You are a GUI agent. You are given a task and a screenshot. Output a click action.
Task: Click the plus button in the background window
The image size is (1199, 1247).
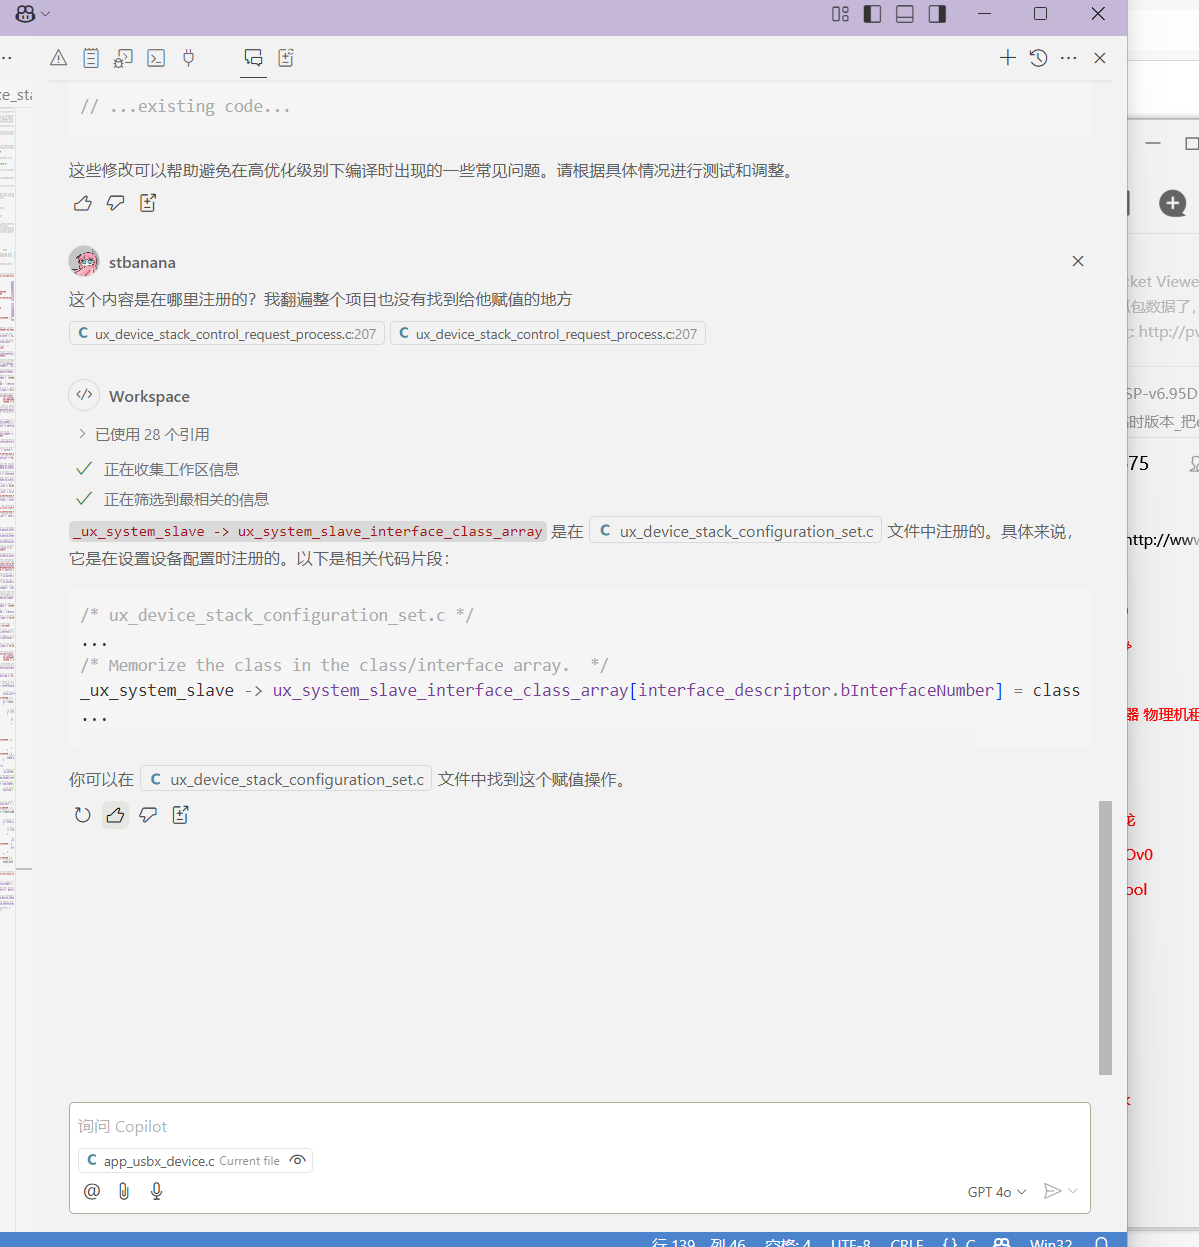[1173, 204]
